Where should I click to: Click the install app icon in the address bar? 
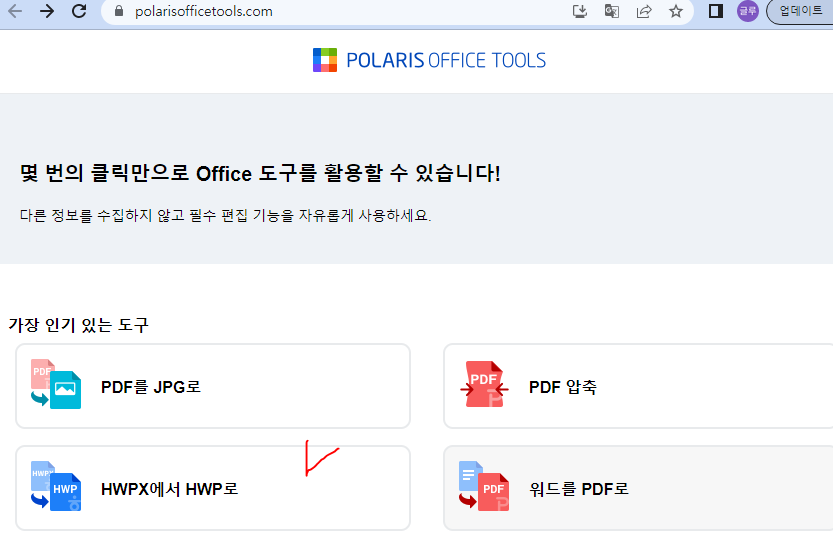[x=580, y=11]
